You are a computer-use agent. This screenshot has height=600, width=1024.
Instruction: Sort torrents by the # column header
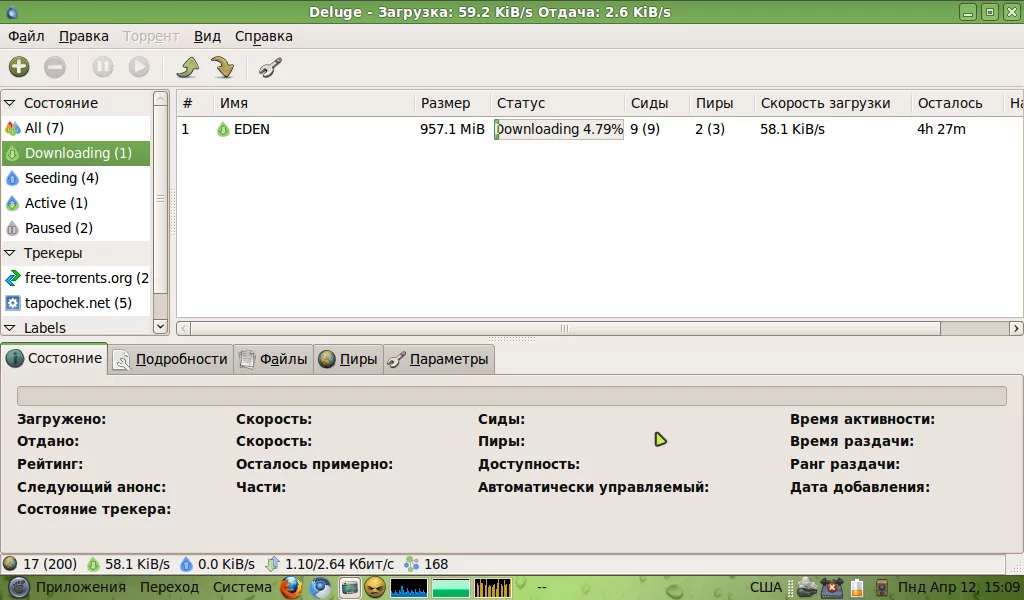(195, 103)
